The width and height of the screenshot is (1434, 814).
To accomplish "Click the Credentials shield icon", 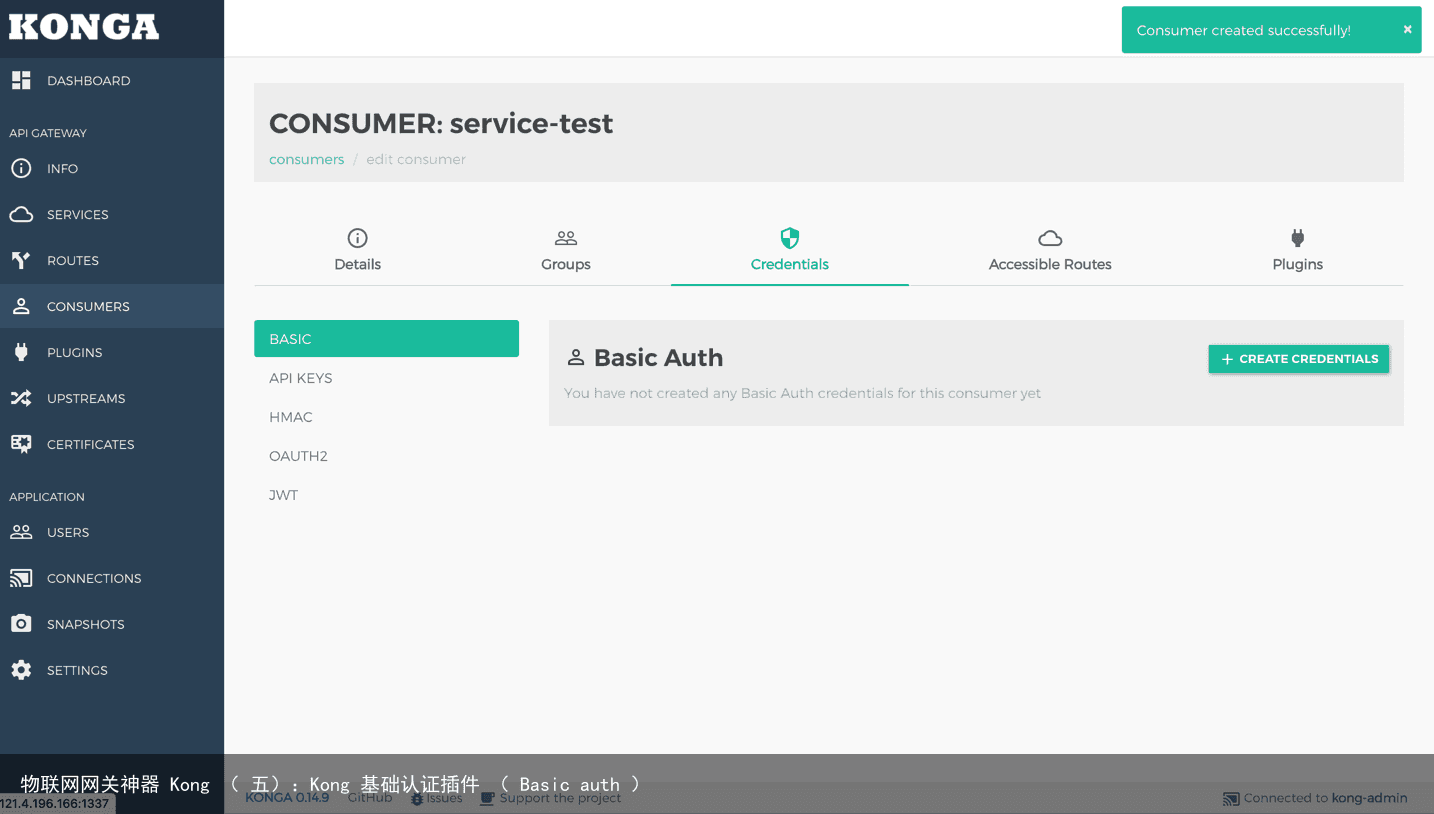I will (x=790, y=238).
